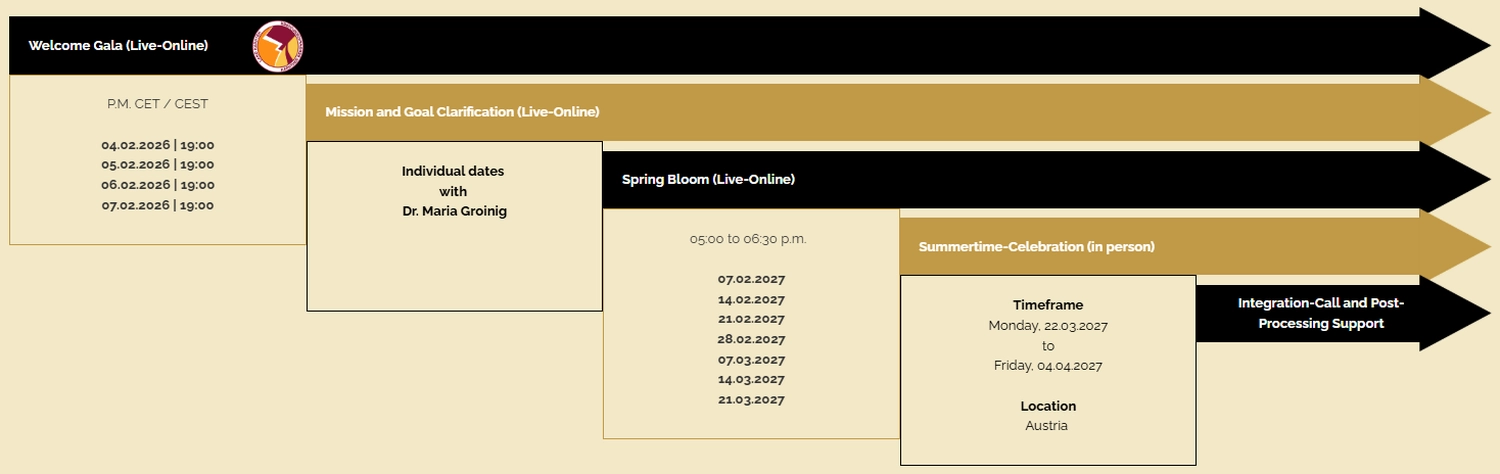
Task: Click the Welcome Gala banner arrowhead
Action: pos(1453,44)
